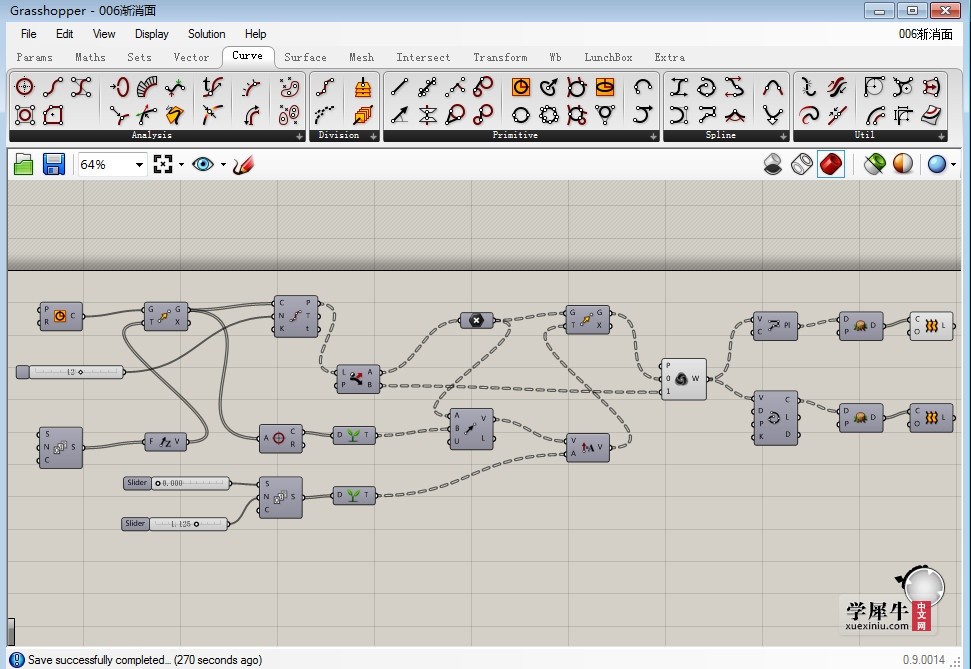
Task: Select the Line primitive tool icon
Action: click(399, 87)
